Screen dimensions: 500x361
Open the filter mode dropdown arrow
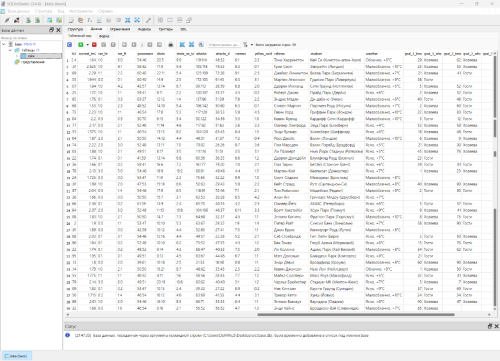(x=252, y=44)
